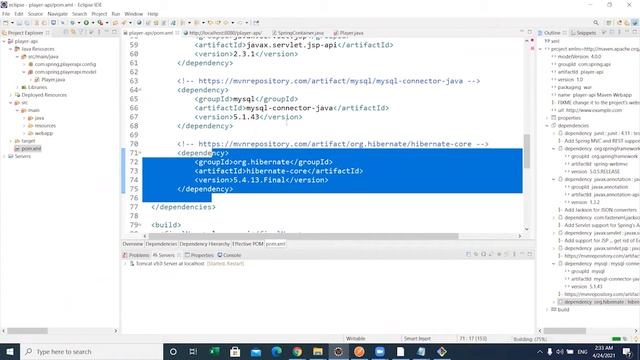The width and height of the screenshot is (640, 360).
Task: Click the editor vertical scrollbar thumb
Action: click(x=527, y=151)
